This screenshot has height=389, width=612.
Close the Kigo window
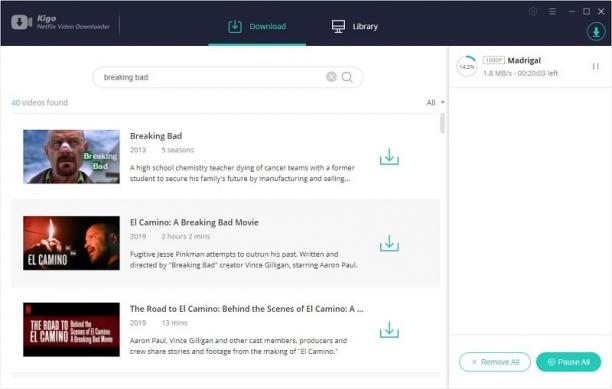(601, 12)
